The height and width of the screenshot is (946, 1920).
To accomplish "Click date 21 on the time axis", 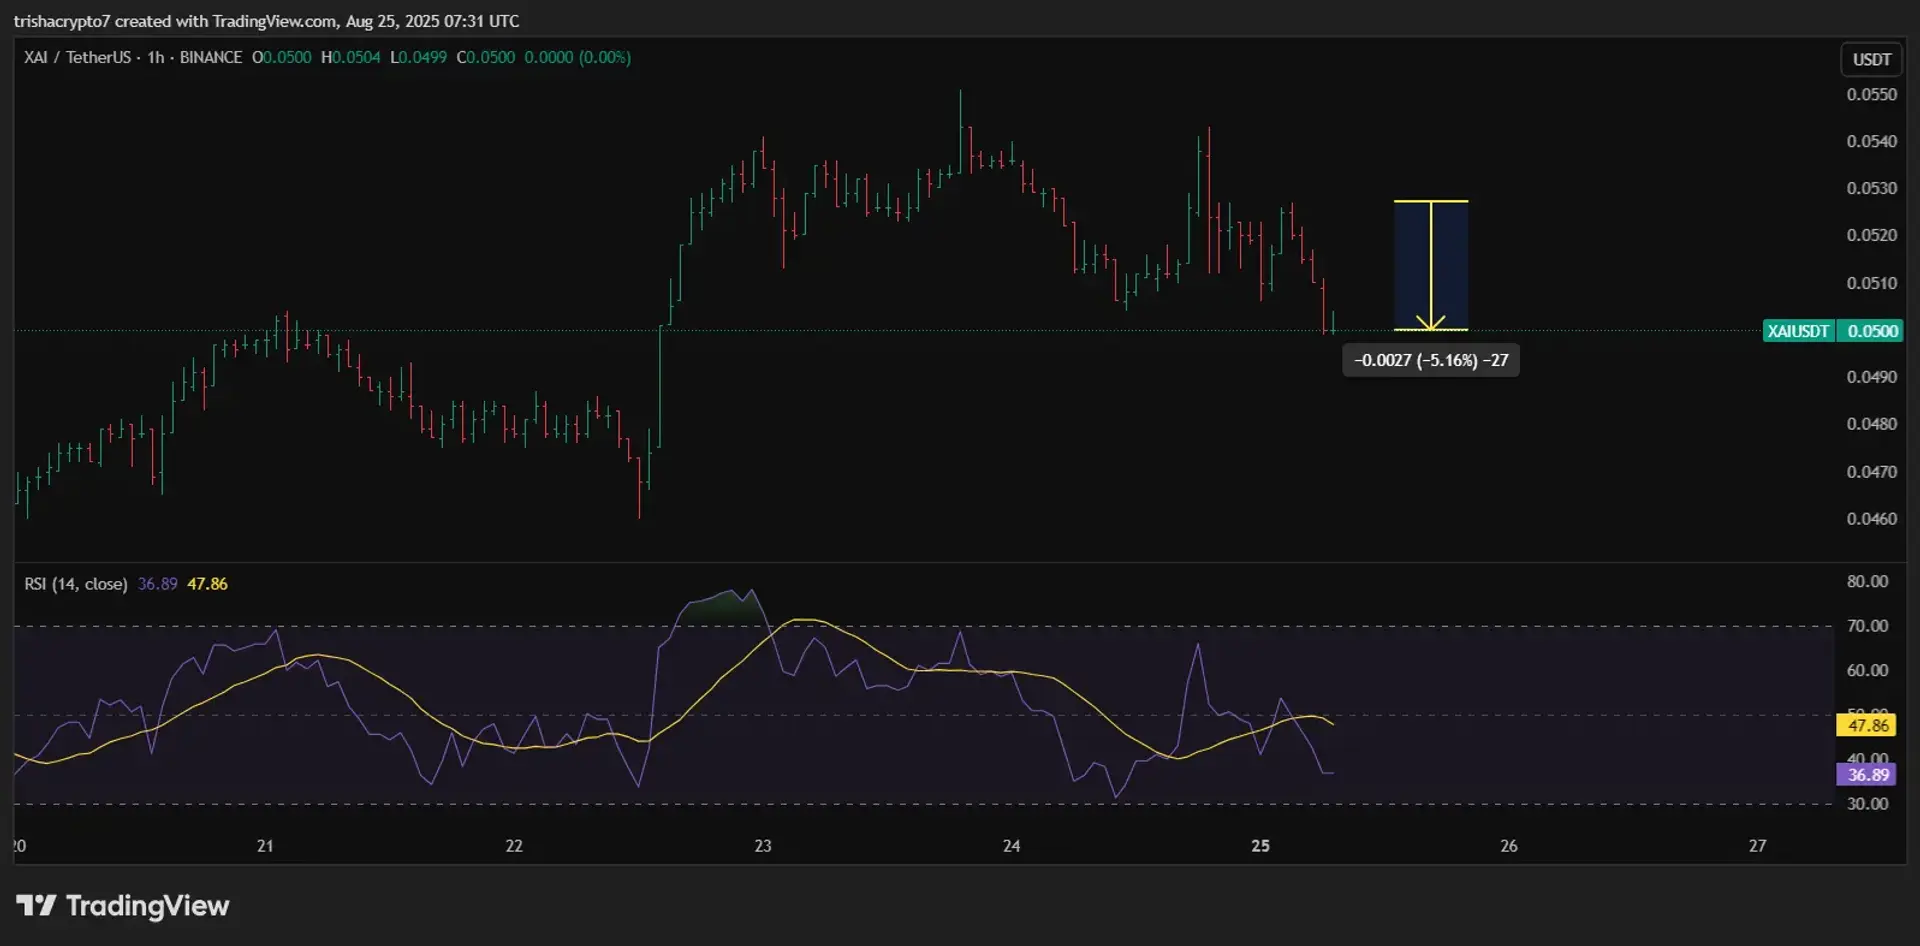I will click(x=265, y=846).
